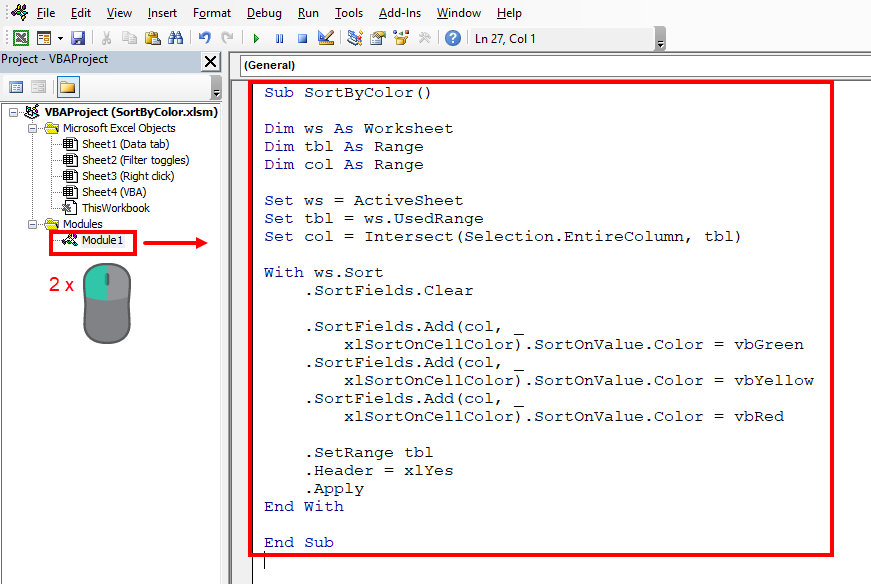Open the Help menu
This screenshot has width=871, height=584.
click(x=509, y=13)
